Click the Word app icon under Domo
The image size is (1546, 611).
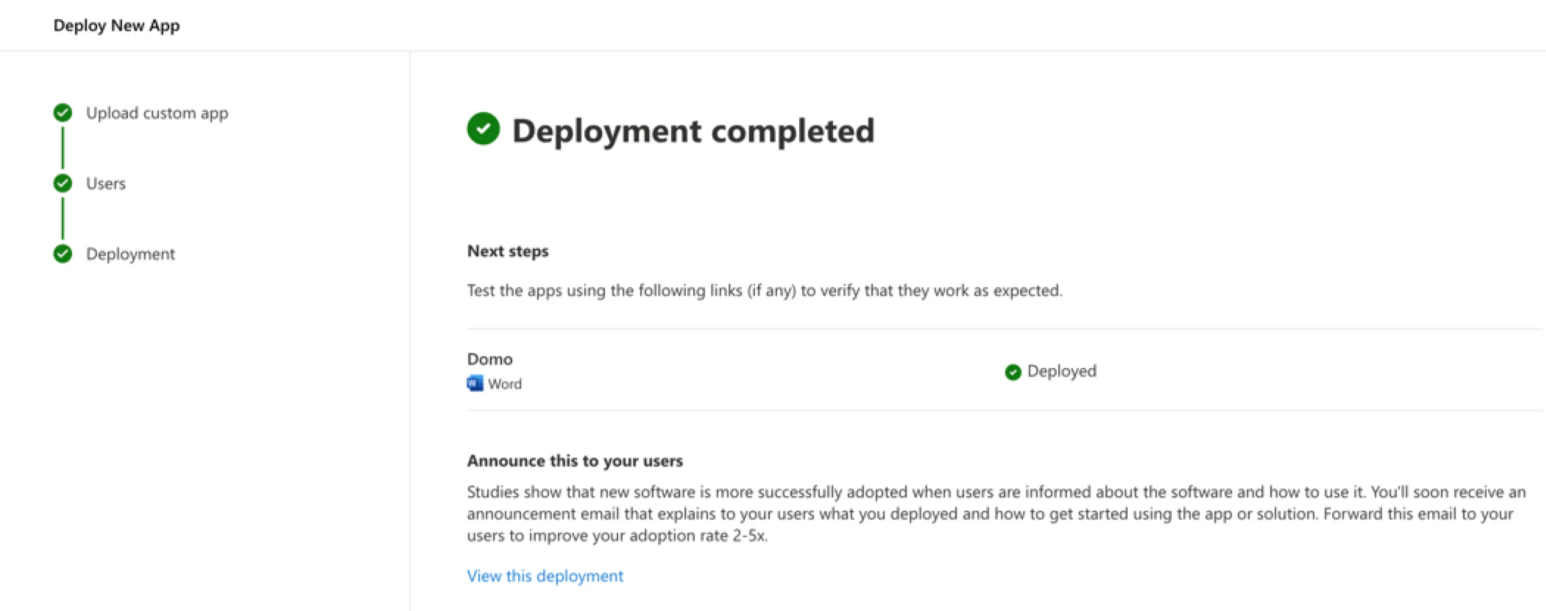[475, 383]
